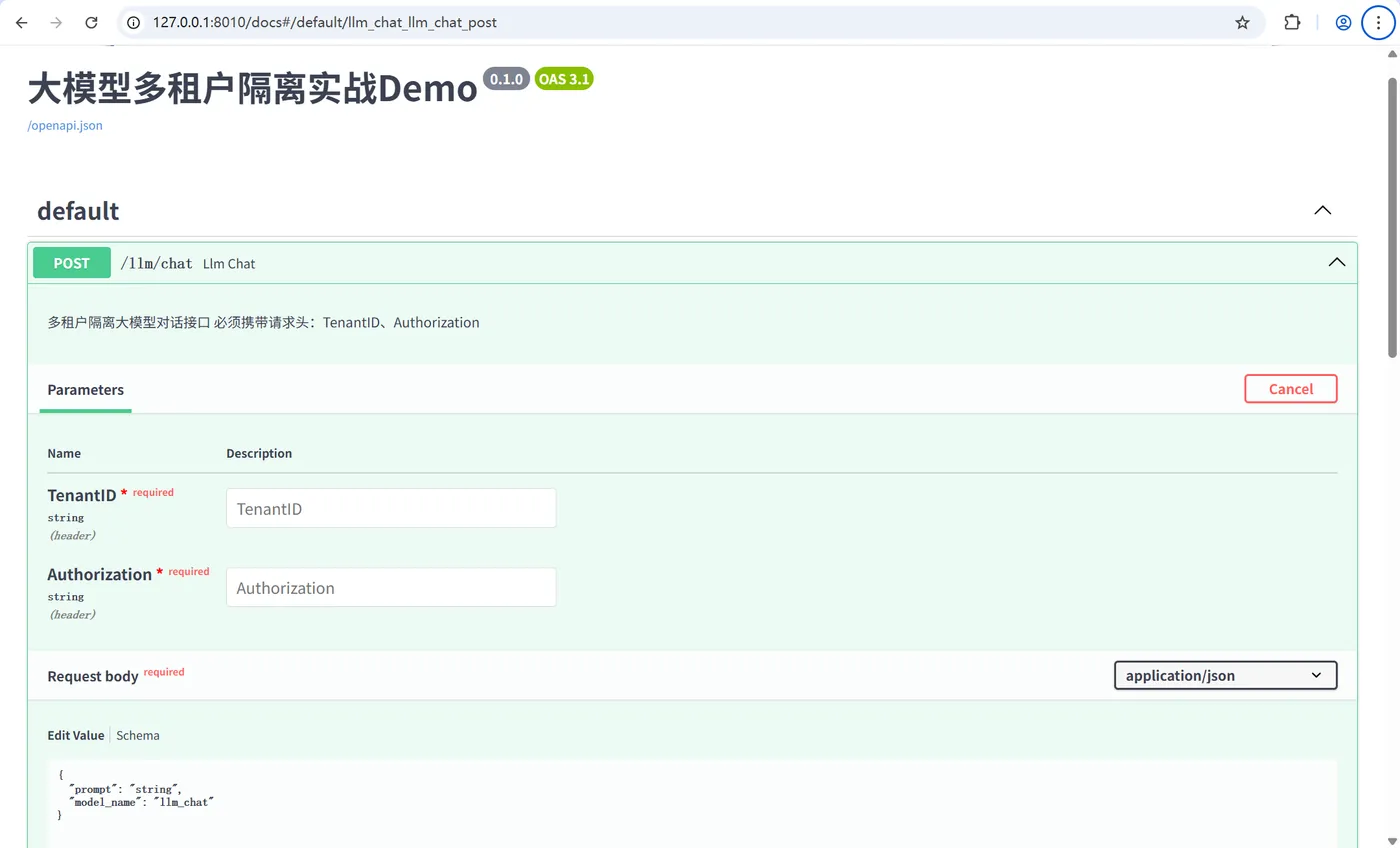This screenshot has width=1400, height=848.
Task: Click inside the request body JSON editor
Action: click(x=692, y=803)
